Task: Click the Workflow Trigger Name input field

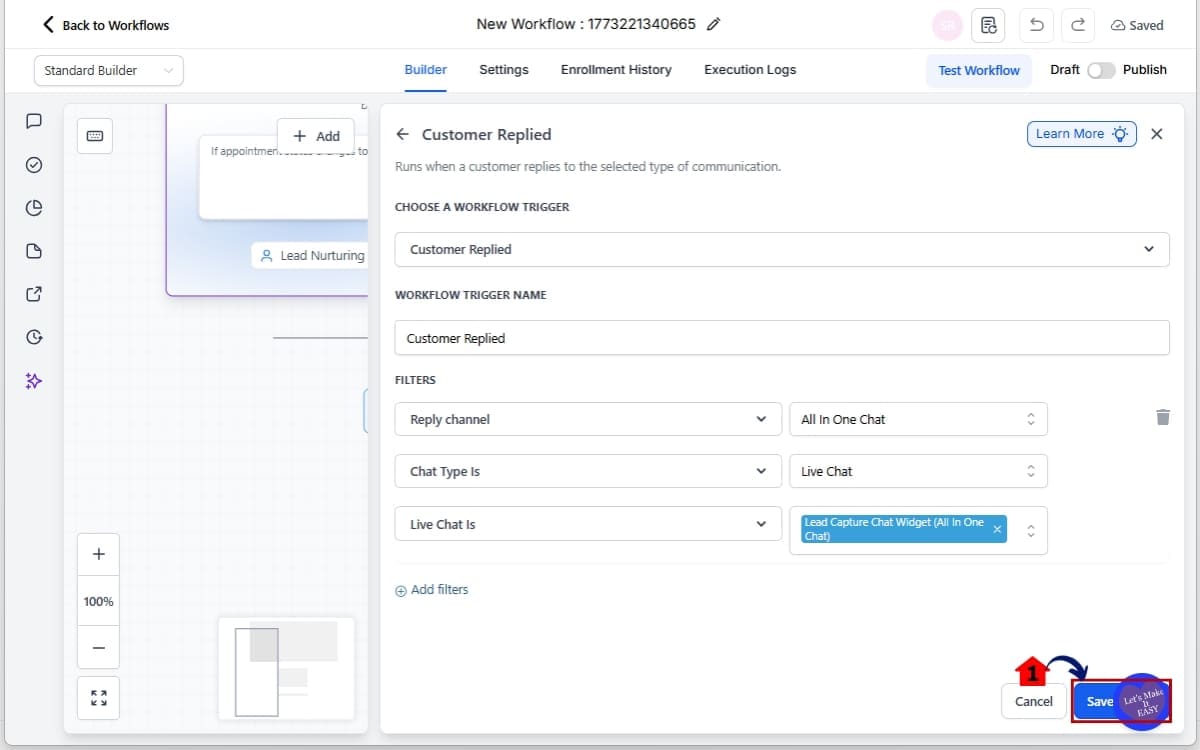Action: pos(781,338)
